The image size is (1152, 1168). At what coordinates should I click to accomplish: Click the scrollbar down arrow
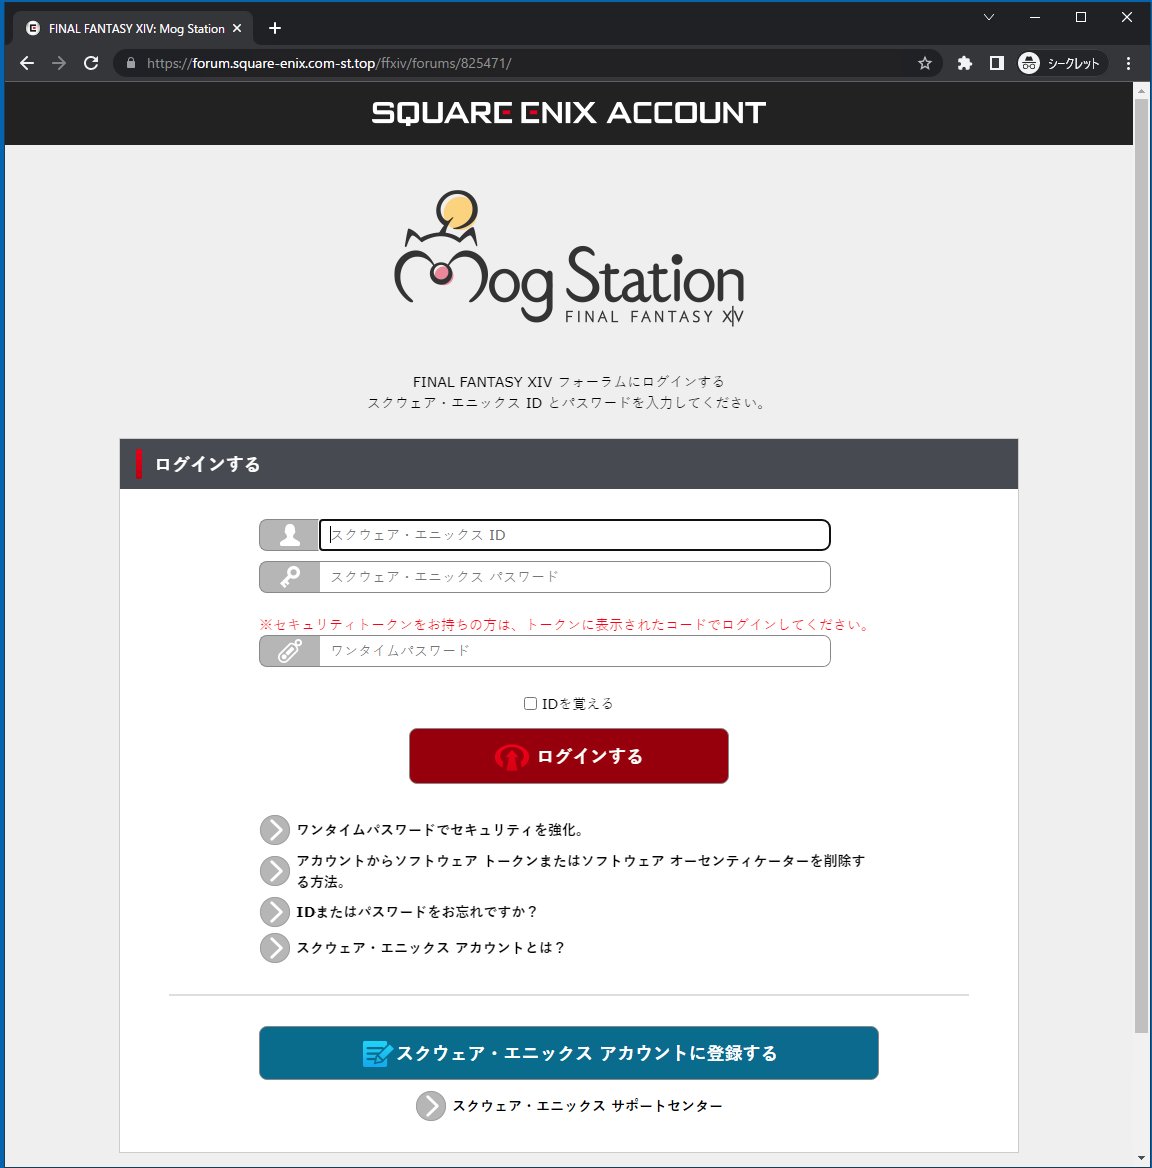(1141, 1159)
